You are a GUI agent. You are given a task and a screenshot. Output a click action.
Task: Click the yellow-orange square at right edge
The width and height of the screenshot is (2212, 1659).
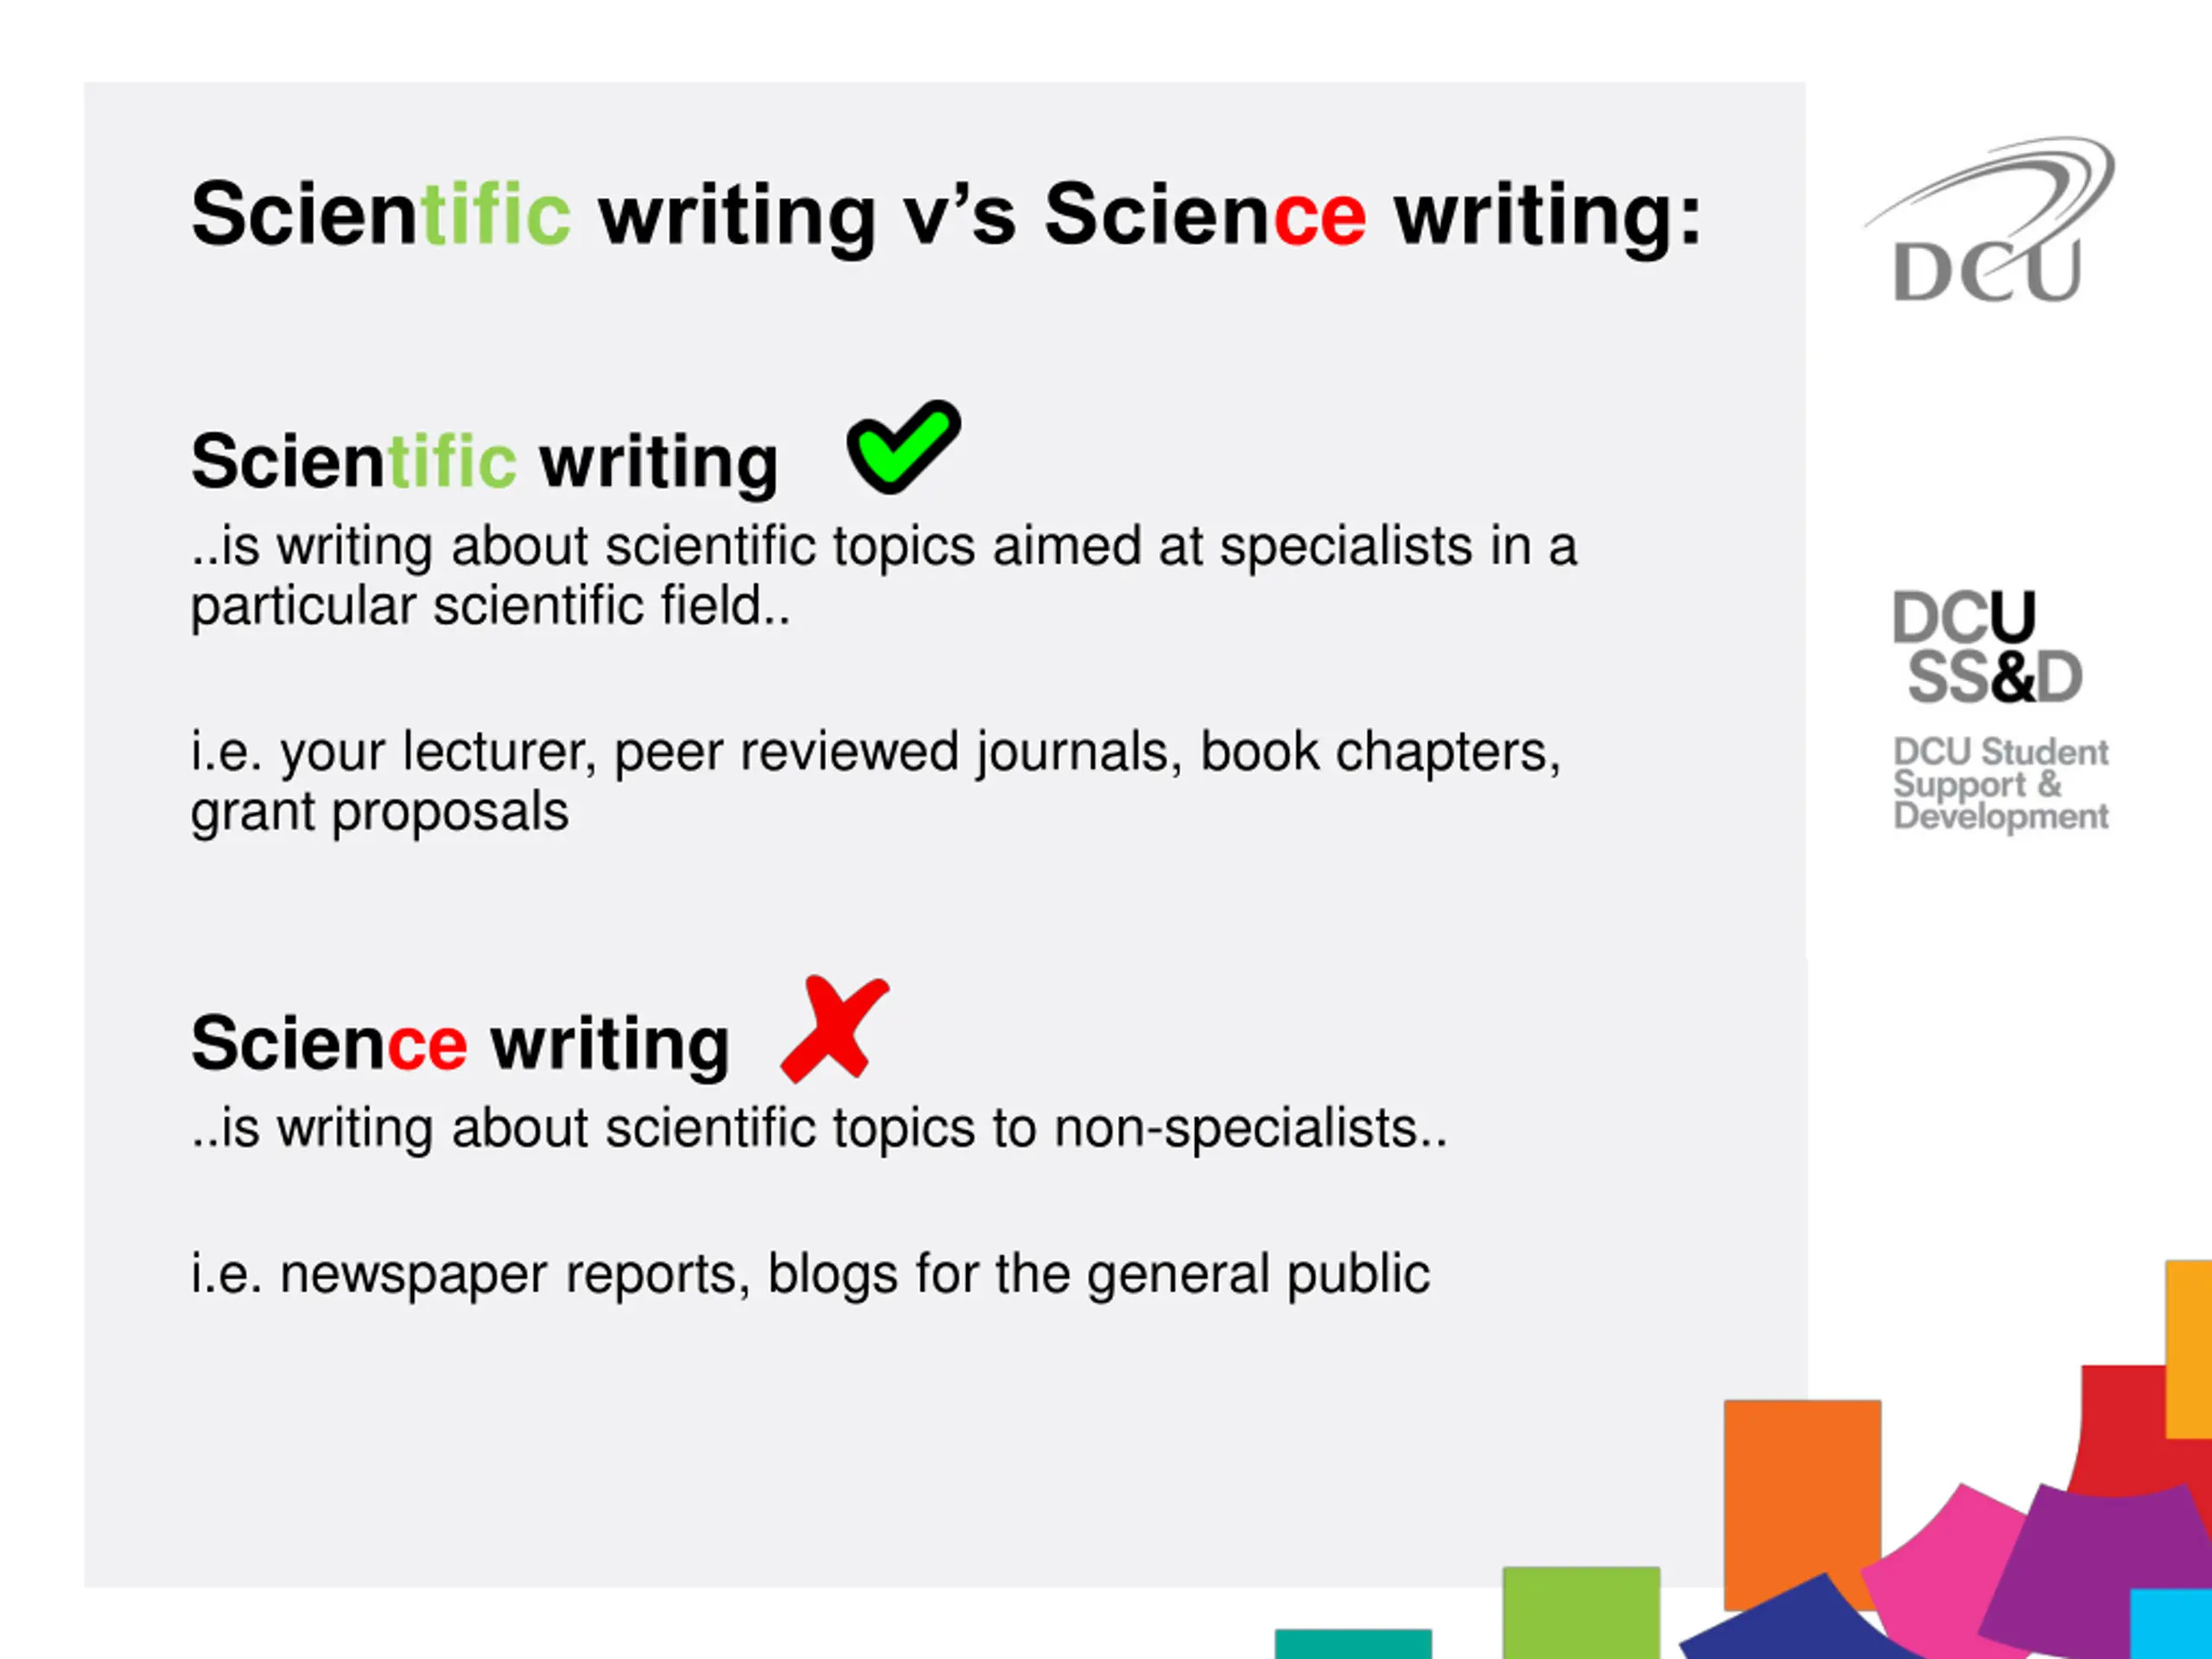click(2189, 1349)
